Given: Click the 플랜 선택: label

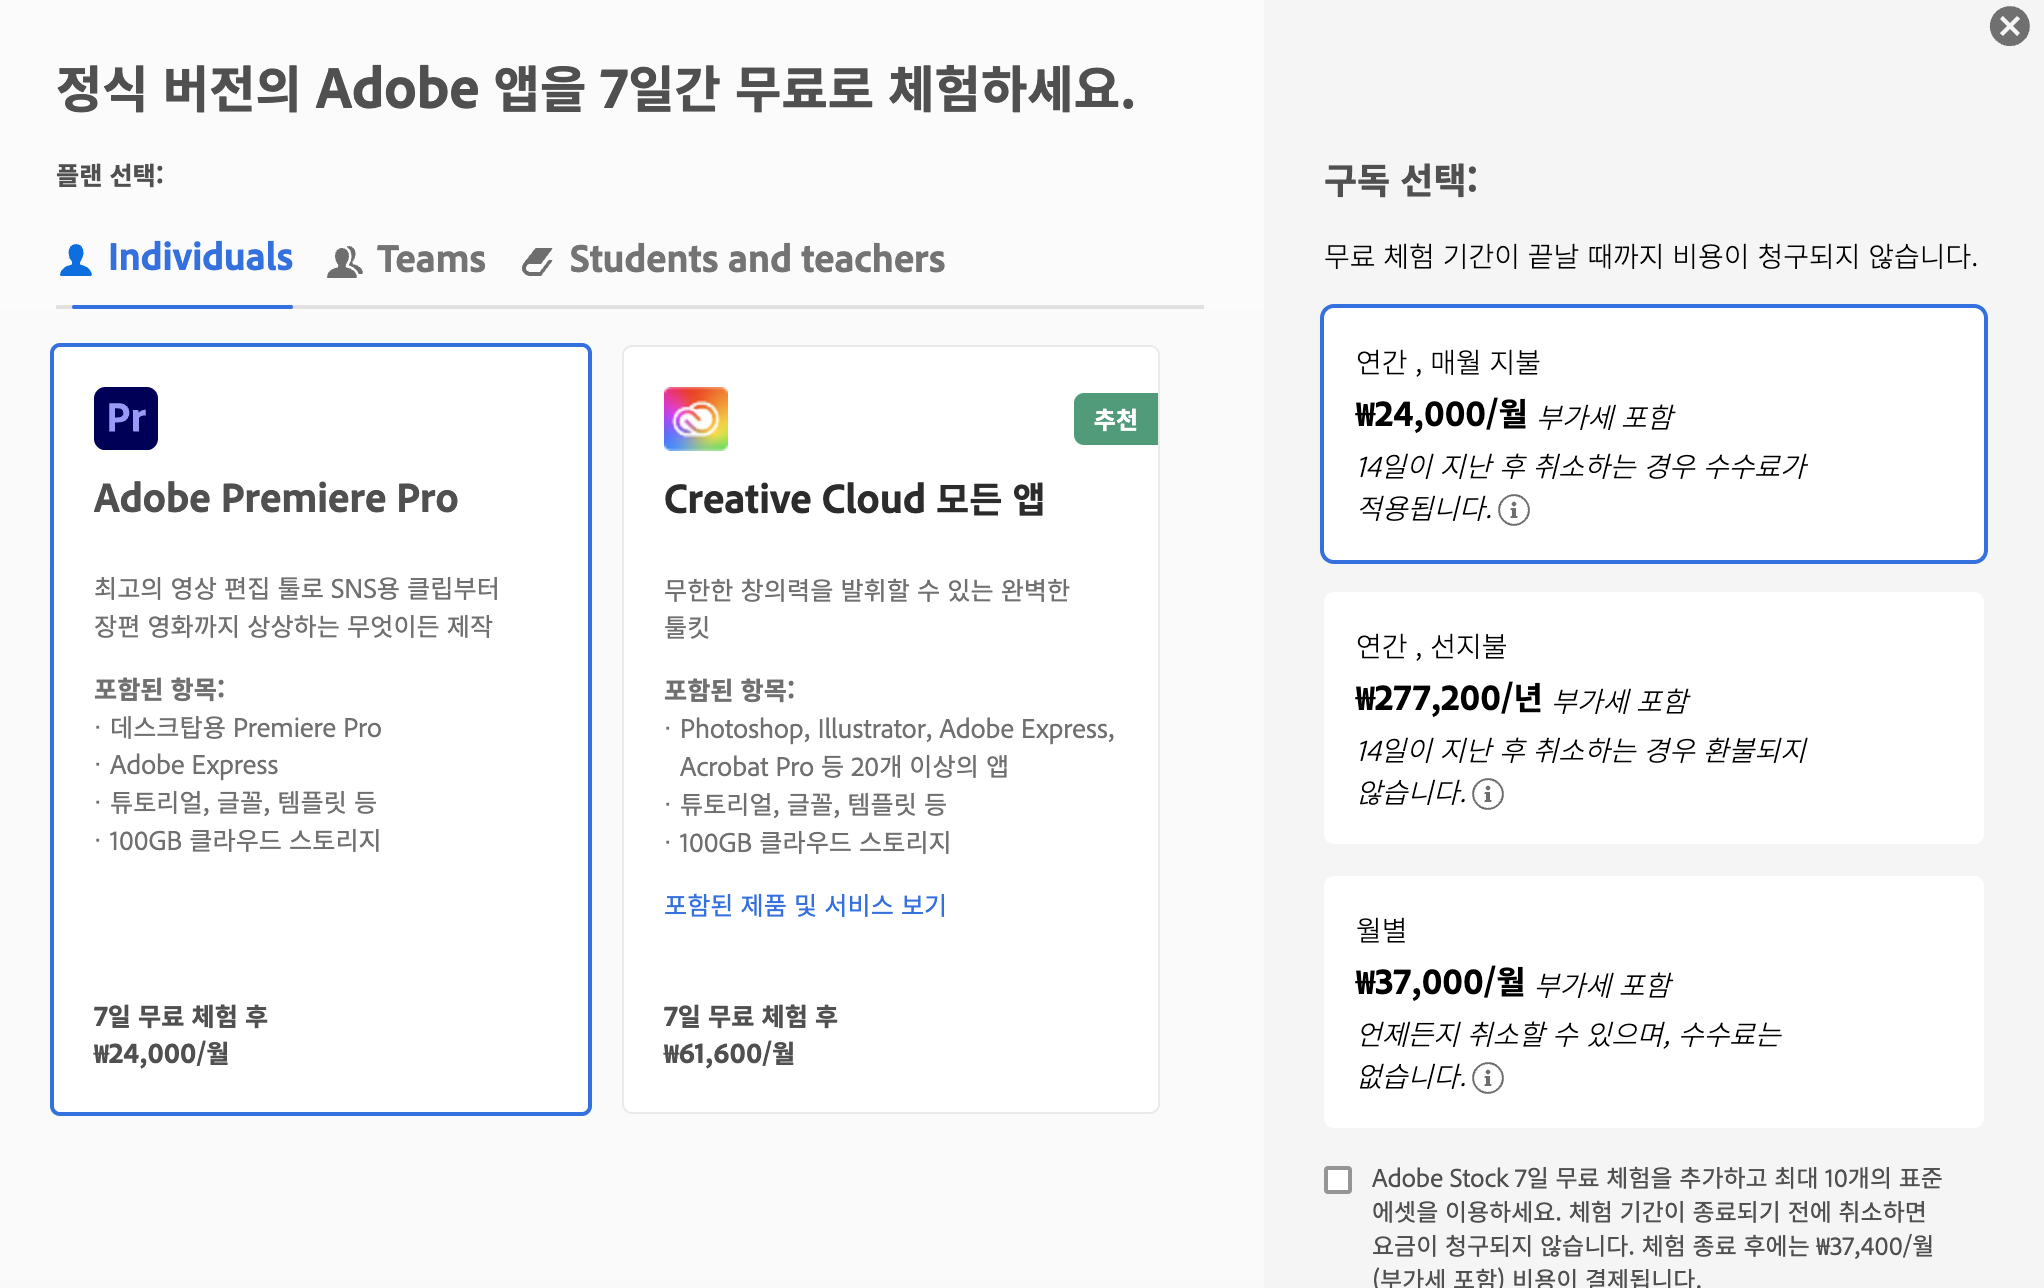Looking at the screenshot, I should click(x=110, y=176).
